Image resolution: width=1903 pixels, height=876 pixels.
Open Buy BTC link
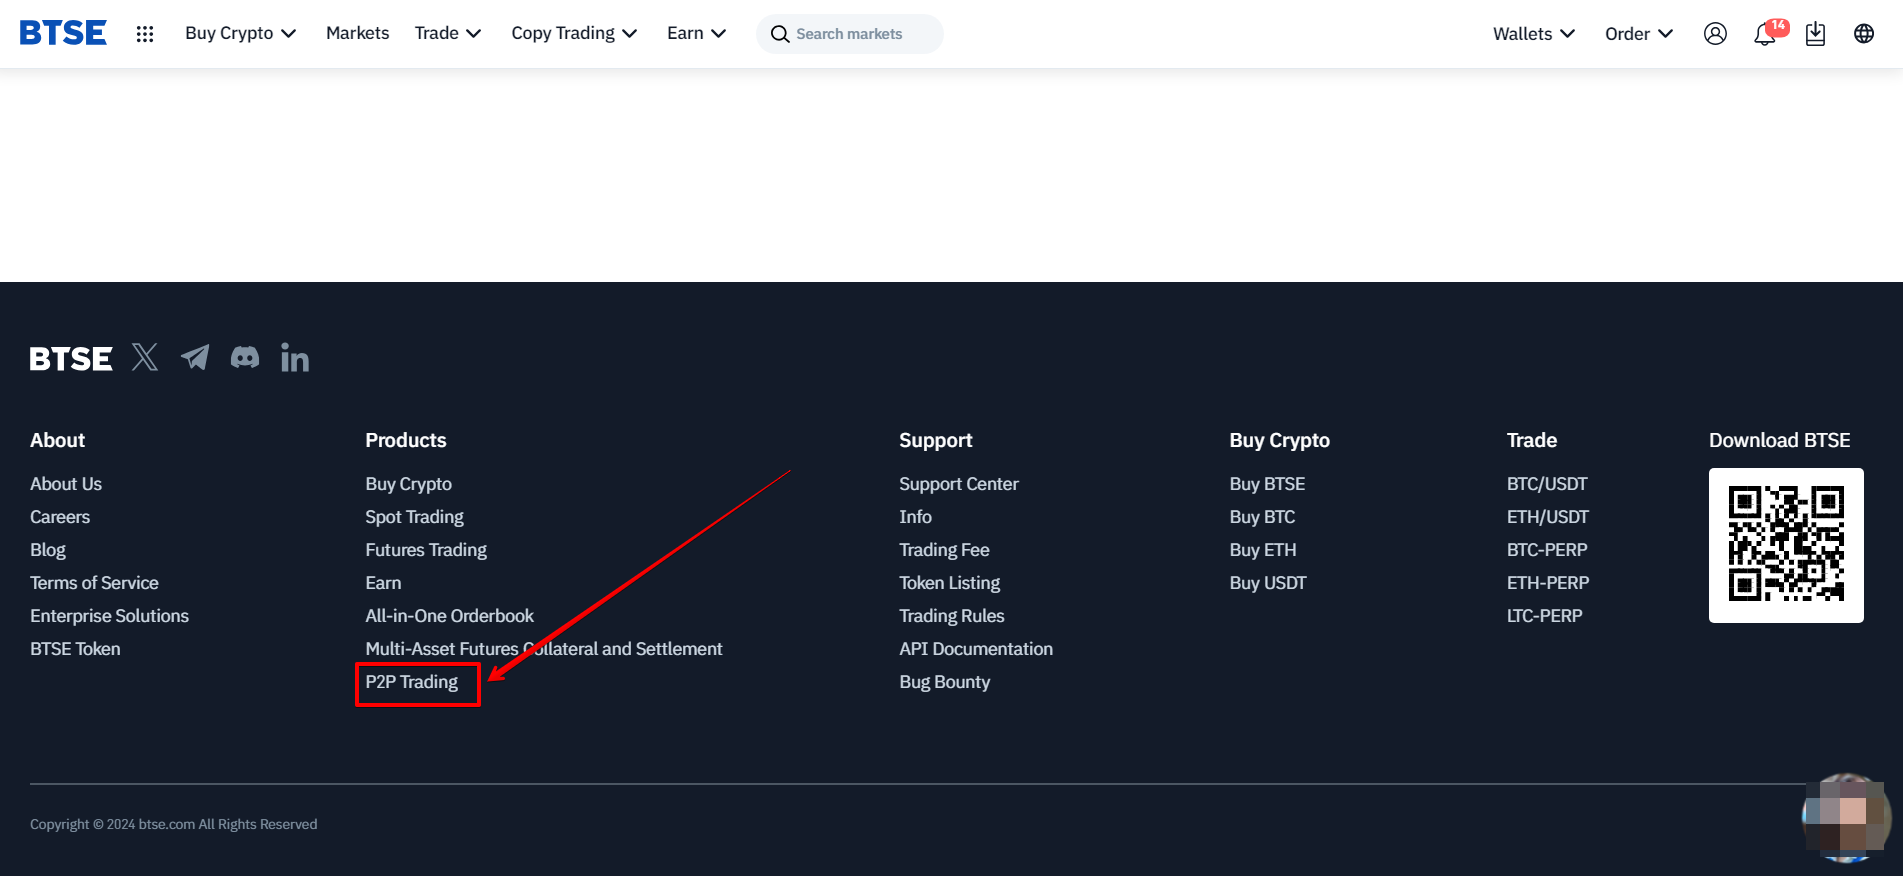pyautogui.click(x=1262, y=517)
